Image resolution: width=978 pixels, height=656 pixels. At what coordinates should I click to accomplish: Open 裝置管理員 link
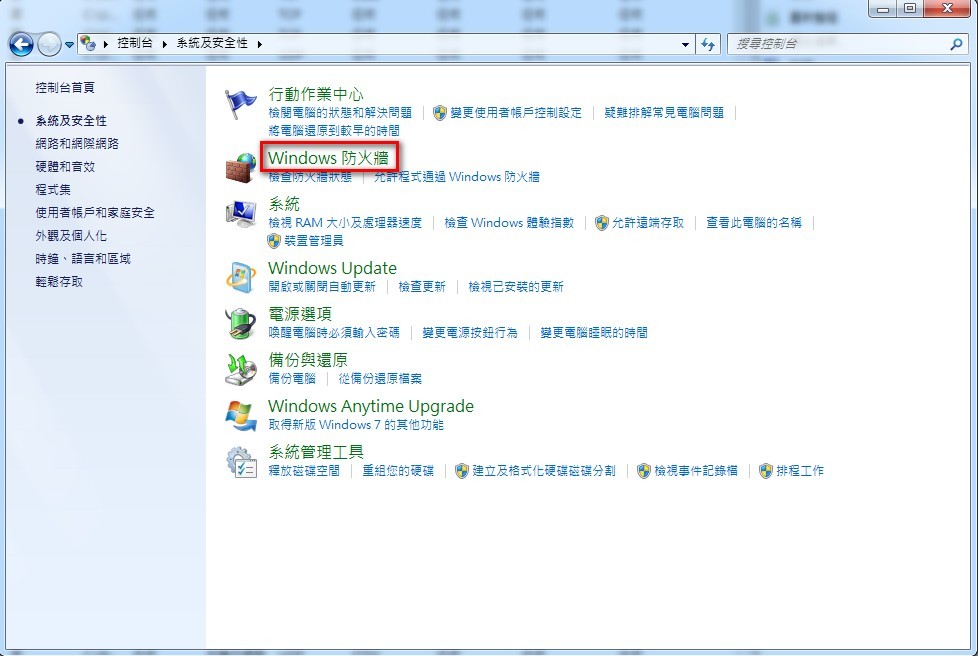tap(314, 241)
